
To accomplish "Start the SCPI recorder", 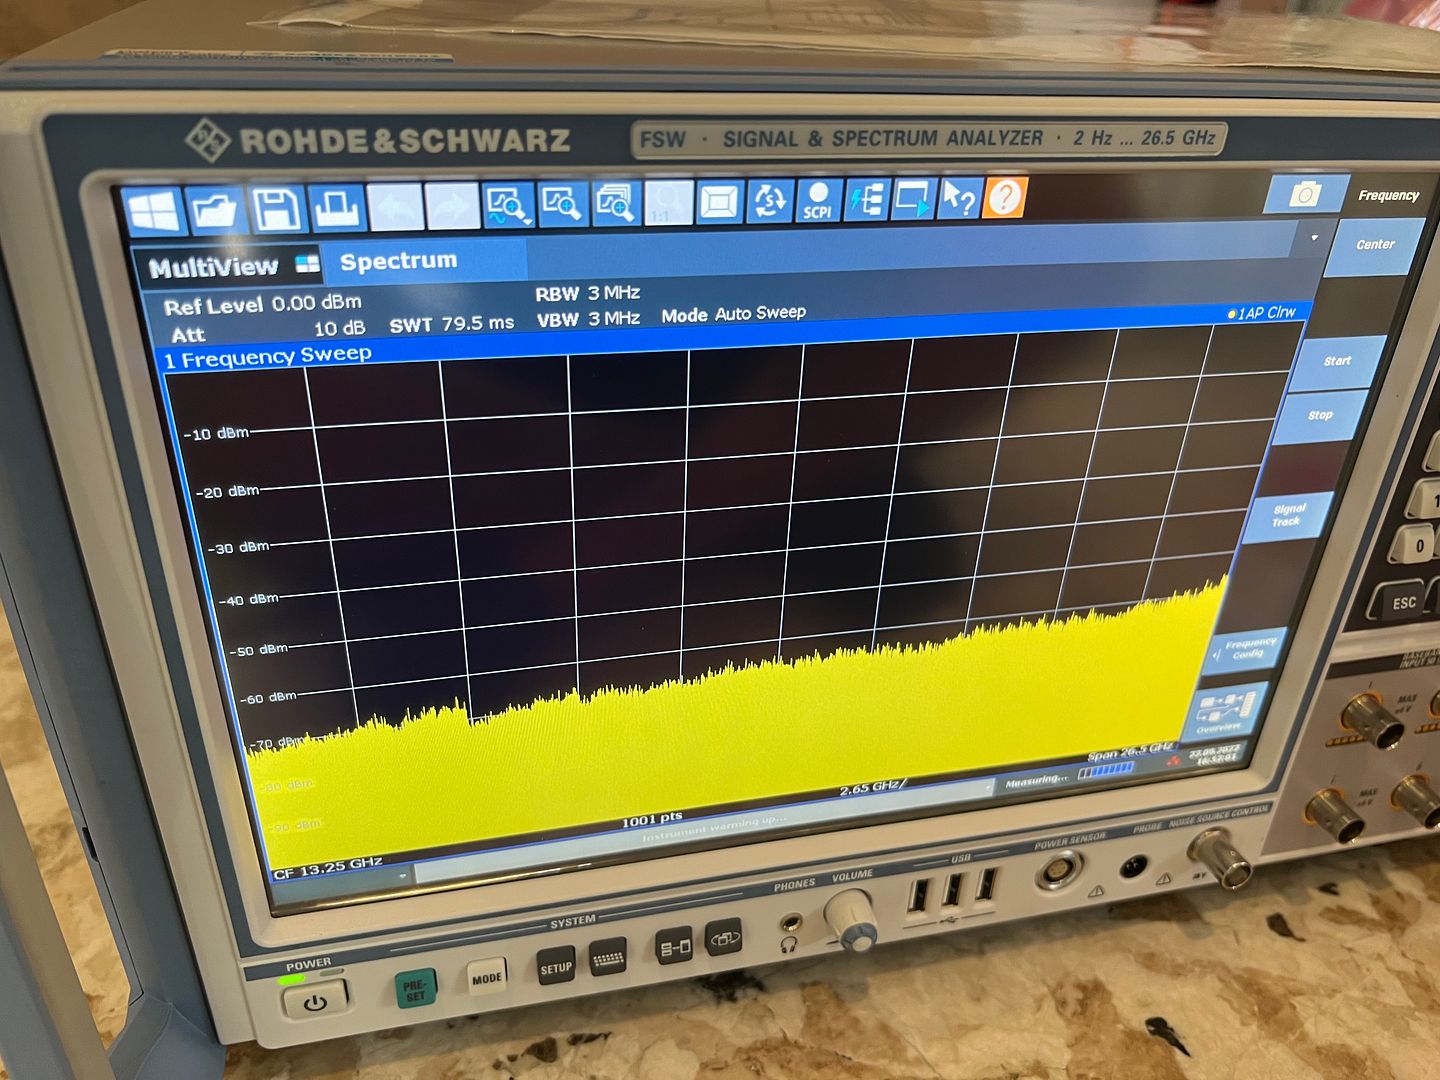I will coord(819,199).
